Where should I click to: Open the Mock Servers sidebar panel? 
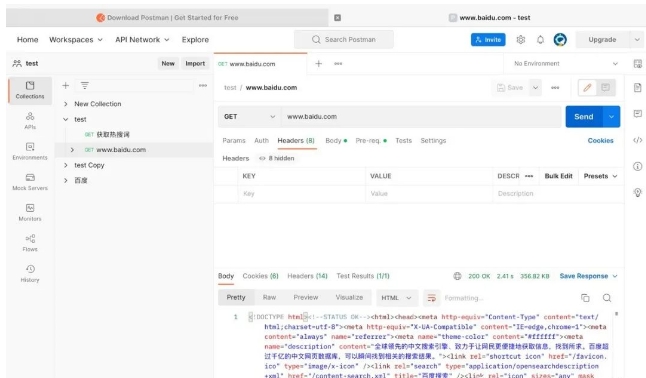tap(30, 181)
